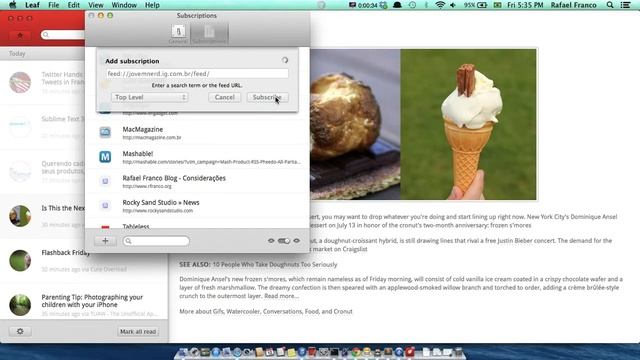Open the Apple menu

(x=13, y=5)
